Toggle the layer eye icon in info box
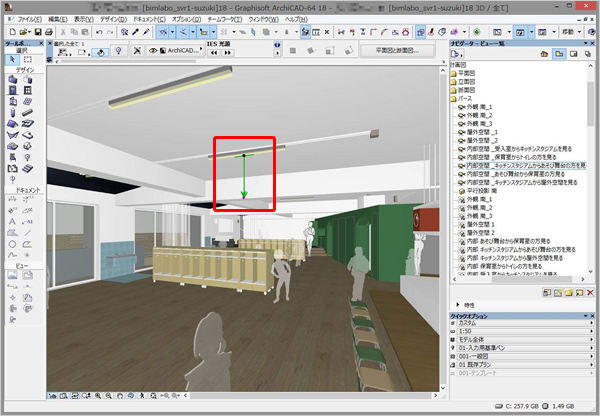600x416 pixels. pos(153,51)
